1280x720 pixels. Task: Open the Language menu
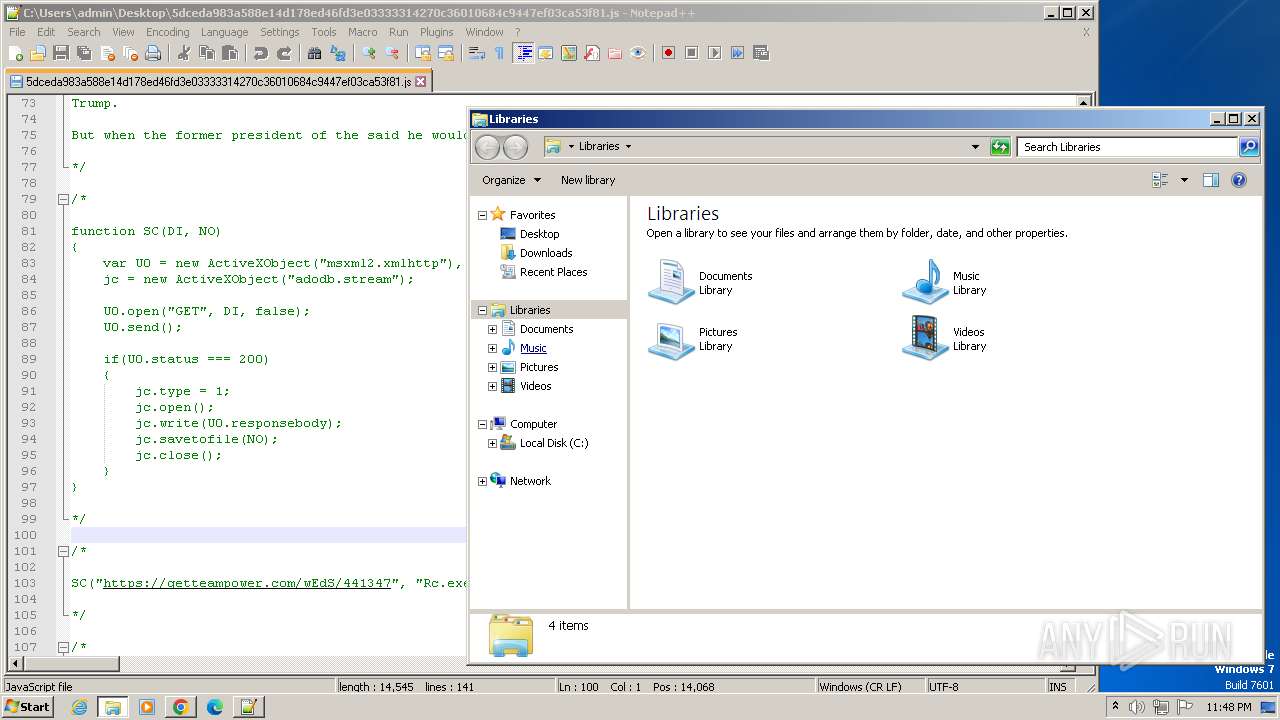(224, 32)
